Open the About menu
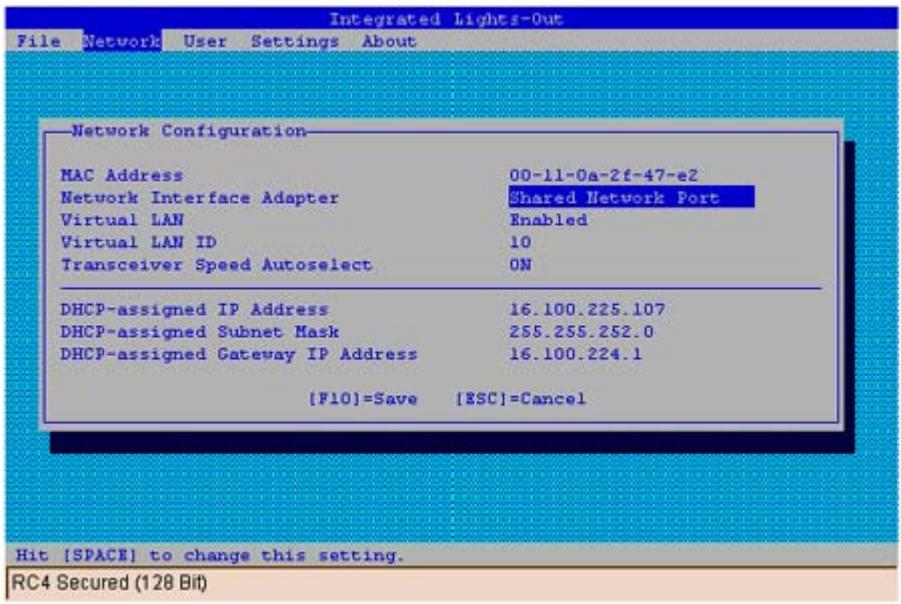Image resolution: width=901 pixels, height=604 pixels. coord(389,41)
